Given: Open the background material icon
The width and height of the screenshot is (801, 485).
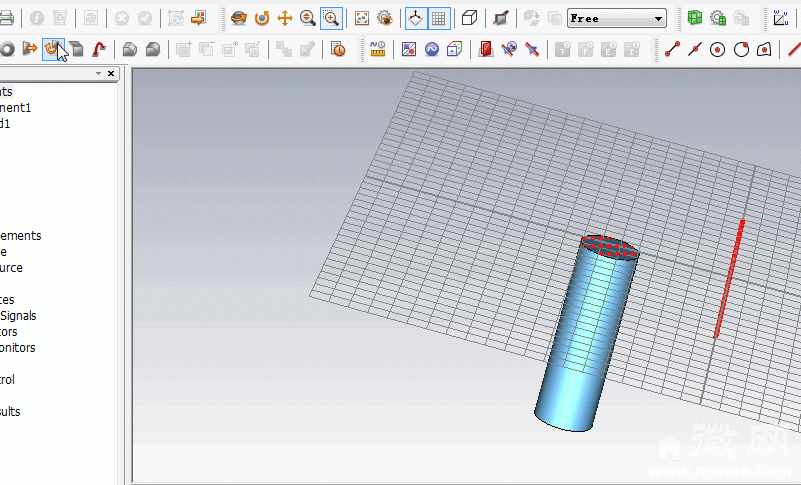Looking at the screenshot, I should pos(409,50).
